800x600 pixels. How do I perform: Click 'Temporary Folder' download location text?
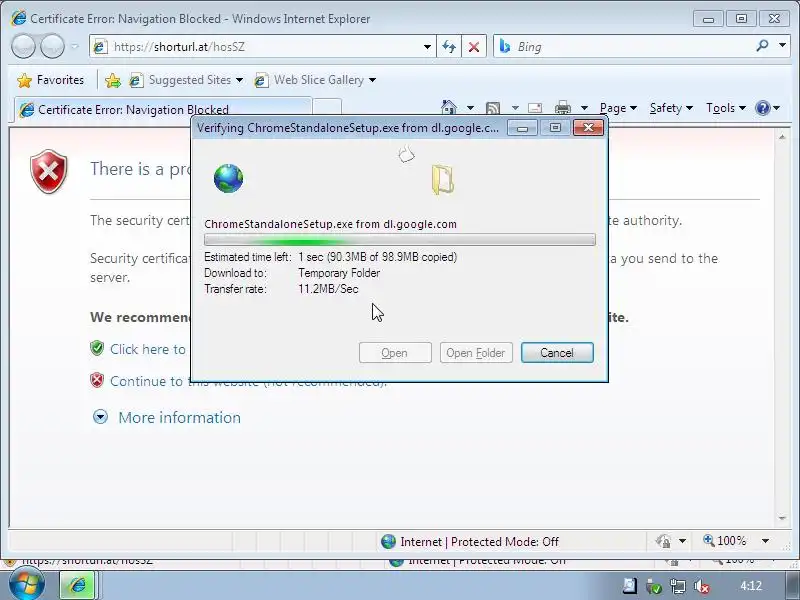[339, 273]
